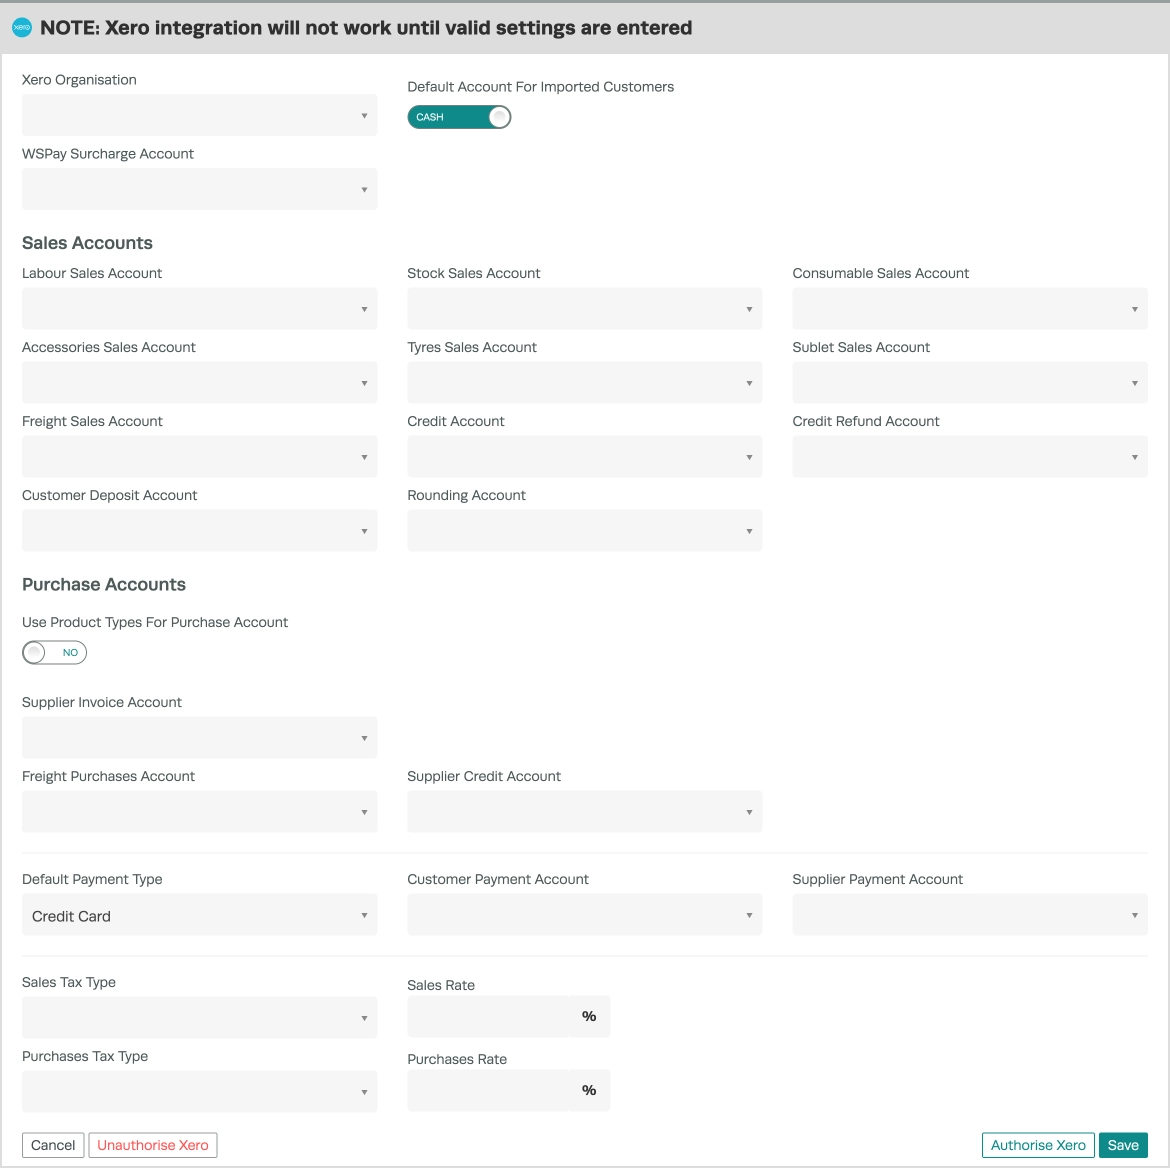Click the Purchases Rate input field
The image size is (1170, 1168).
(488, 1090)
